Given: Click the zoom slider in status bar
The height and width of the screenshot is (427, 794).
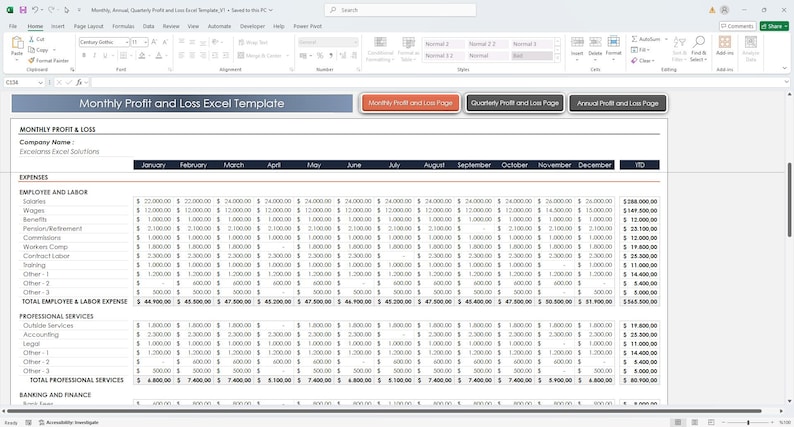Looking at the screenshot, I should (x=748, y=422).
